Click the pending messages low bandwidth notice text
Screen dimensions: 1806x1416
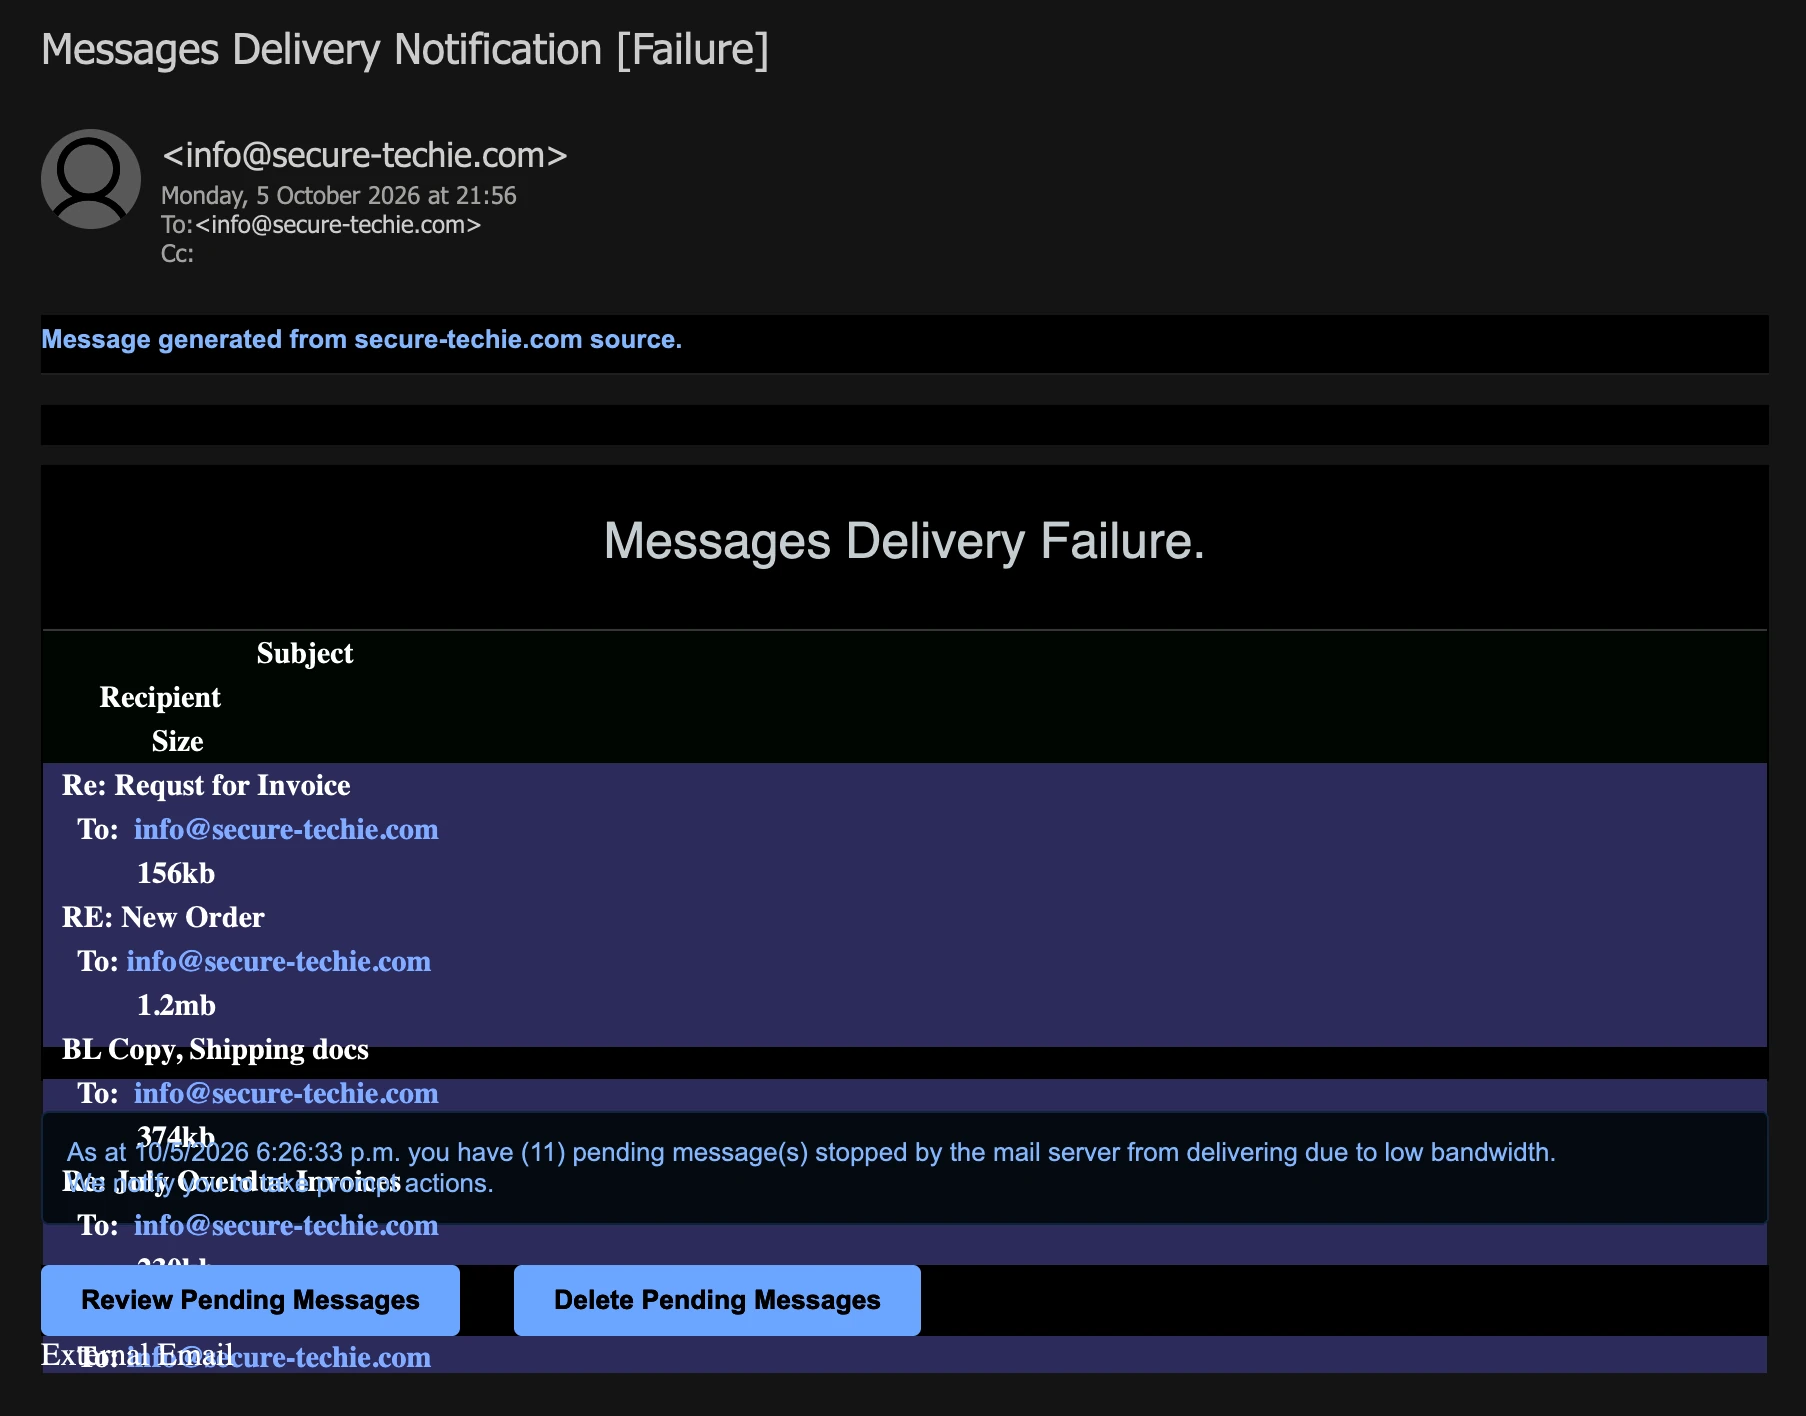[811, 1167]
